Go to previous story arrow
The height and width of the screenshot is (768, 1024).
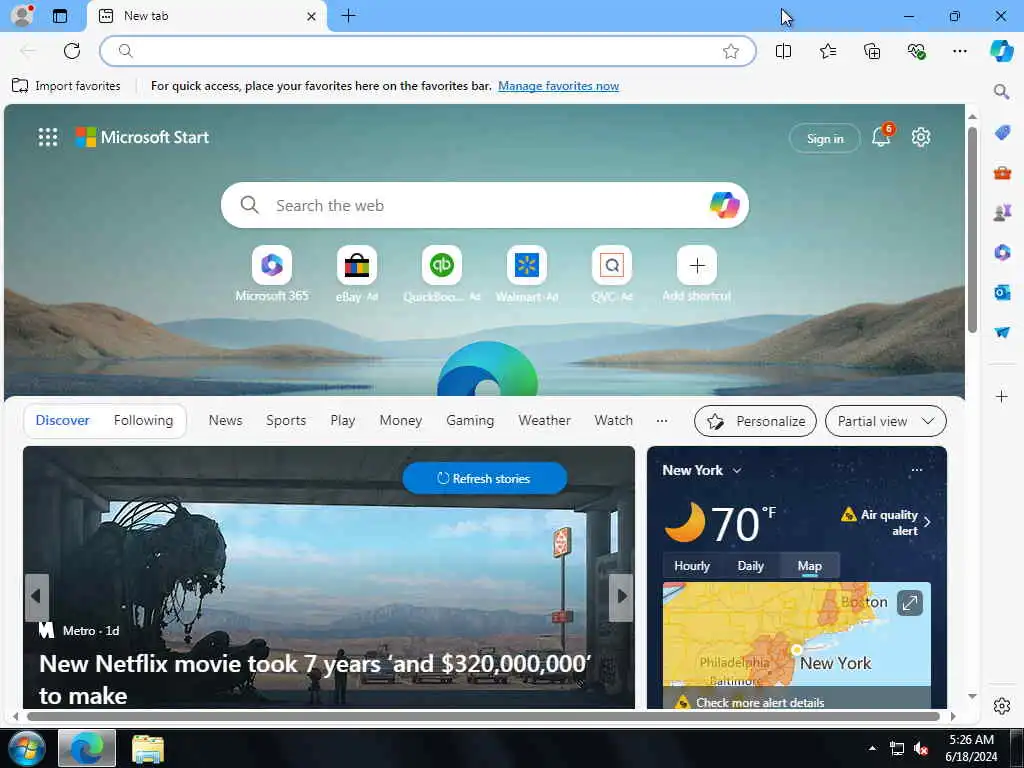click(37, 597)
